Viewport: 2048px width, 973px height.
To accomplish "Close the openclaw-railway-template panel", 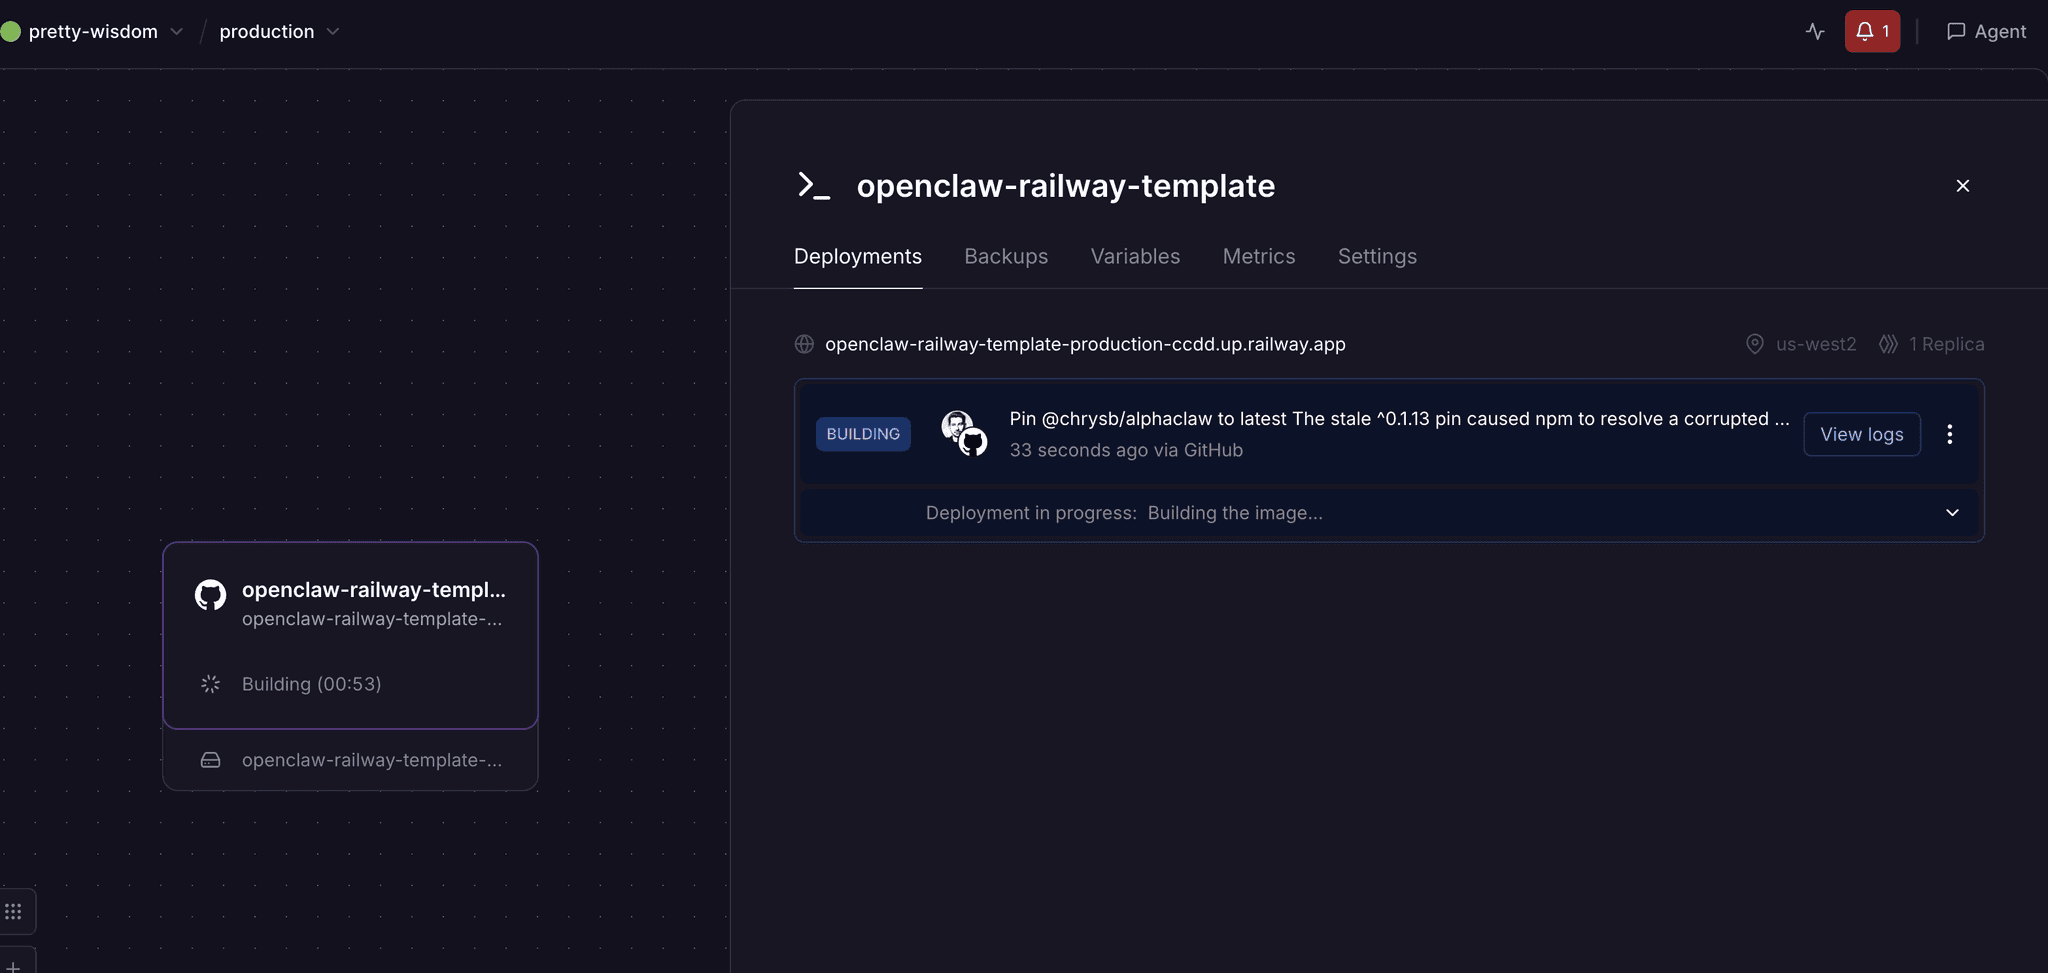I will coord(1962,186).
